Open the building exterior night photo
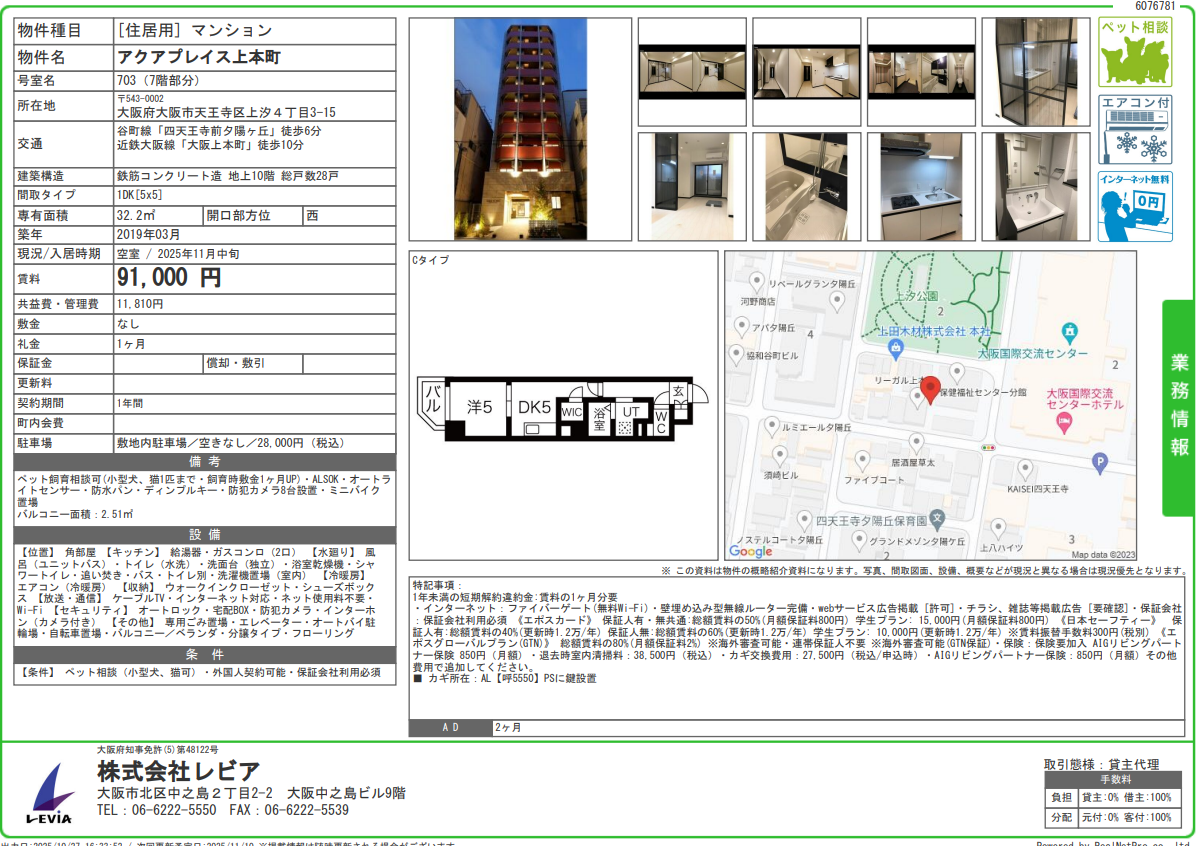Screen dimensions: 1197x846 point(520,129)
